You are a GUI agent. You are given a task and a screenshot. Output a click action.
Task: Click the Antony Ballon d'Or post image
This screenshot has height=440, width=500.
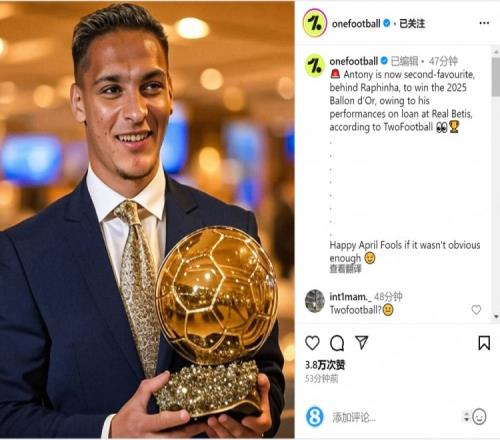coord(147,220)
